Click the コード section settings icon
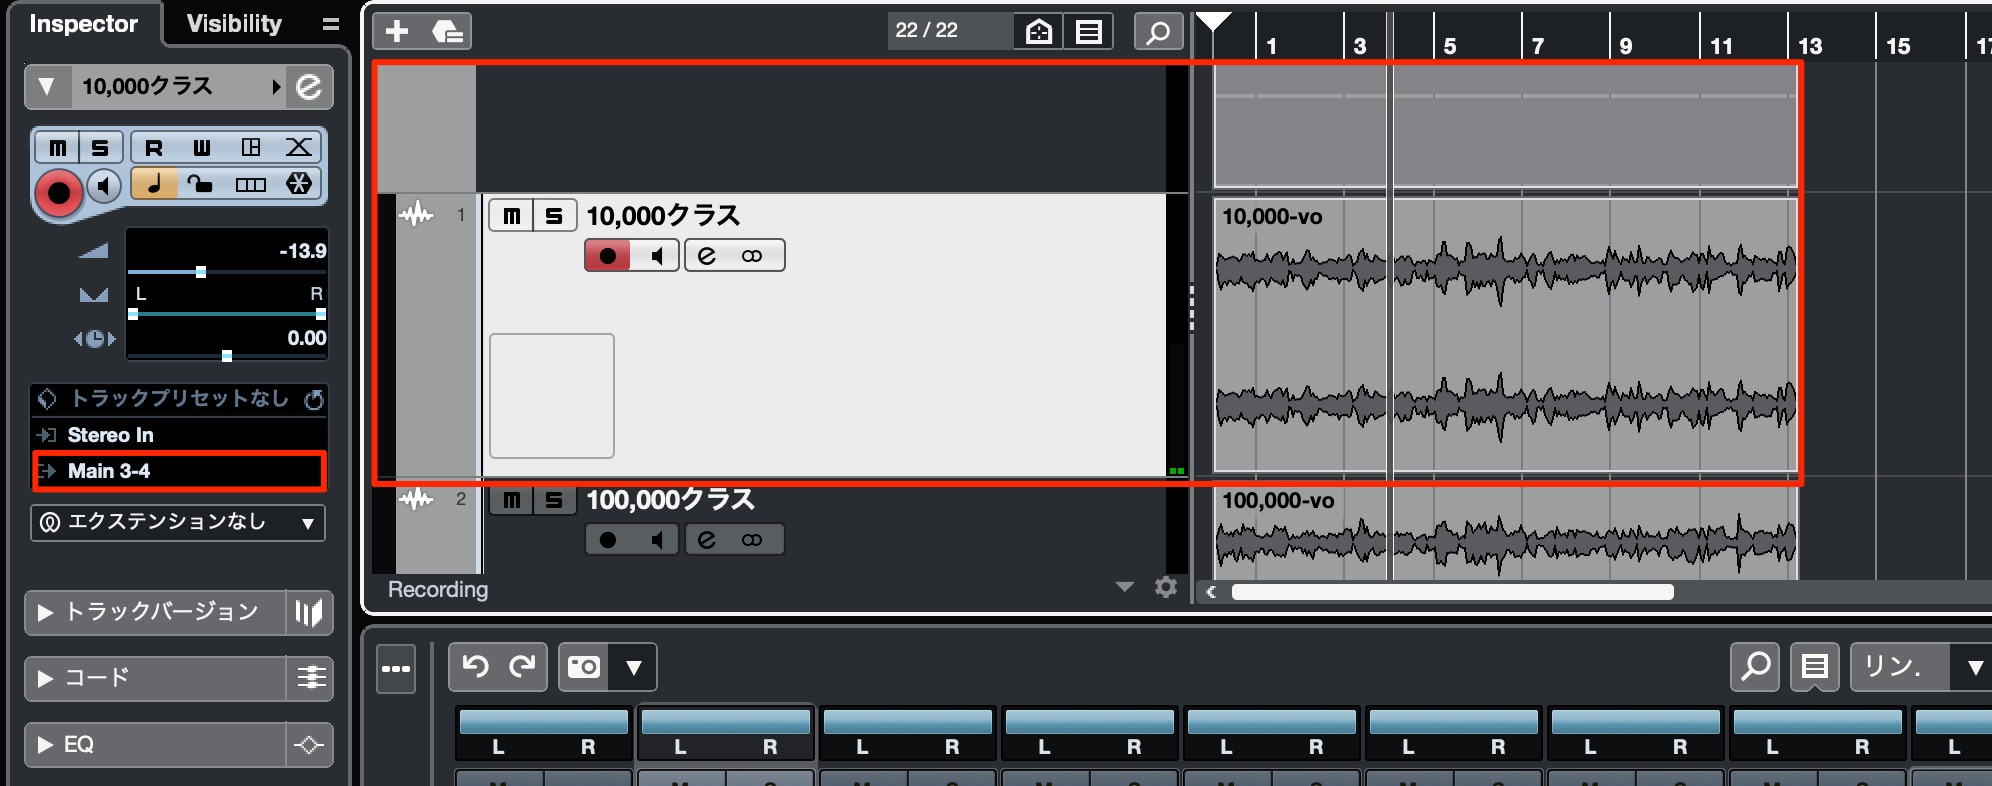Screen dimensions: 1992x786 click(311, 678)
